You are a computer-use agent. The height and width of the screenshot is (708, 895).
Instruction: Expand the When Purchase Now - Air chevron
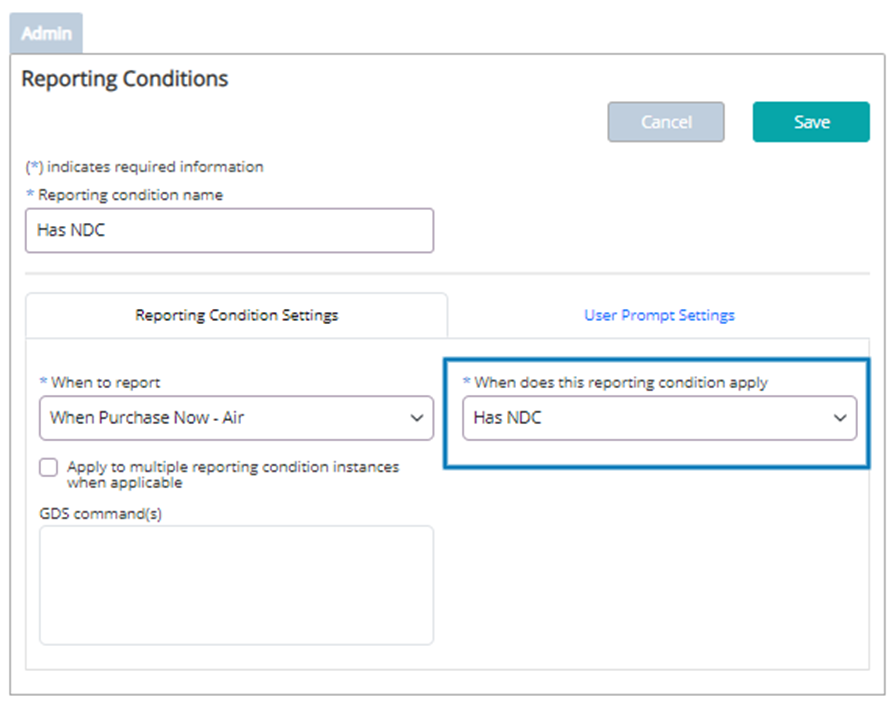tap(417, 418)
